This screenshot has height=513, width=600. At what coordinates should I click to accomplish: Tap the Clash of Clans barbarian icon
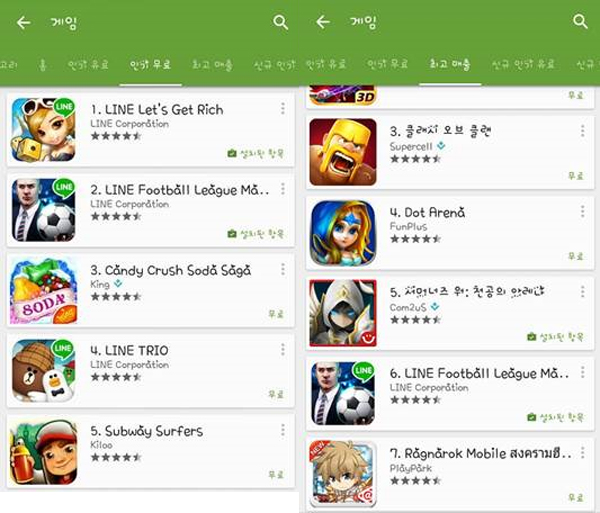click(x=343, y=152)
